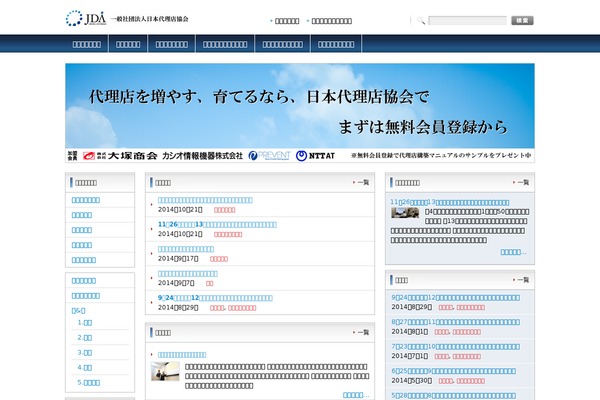Open the 7/23 第10 headline in the list
The height and width of the screenshot is (400, 600).
coord(455,346)
